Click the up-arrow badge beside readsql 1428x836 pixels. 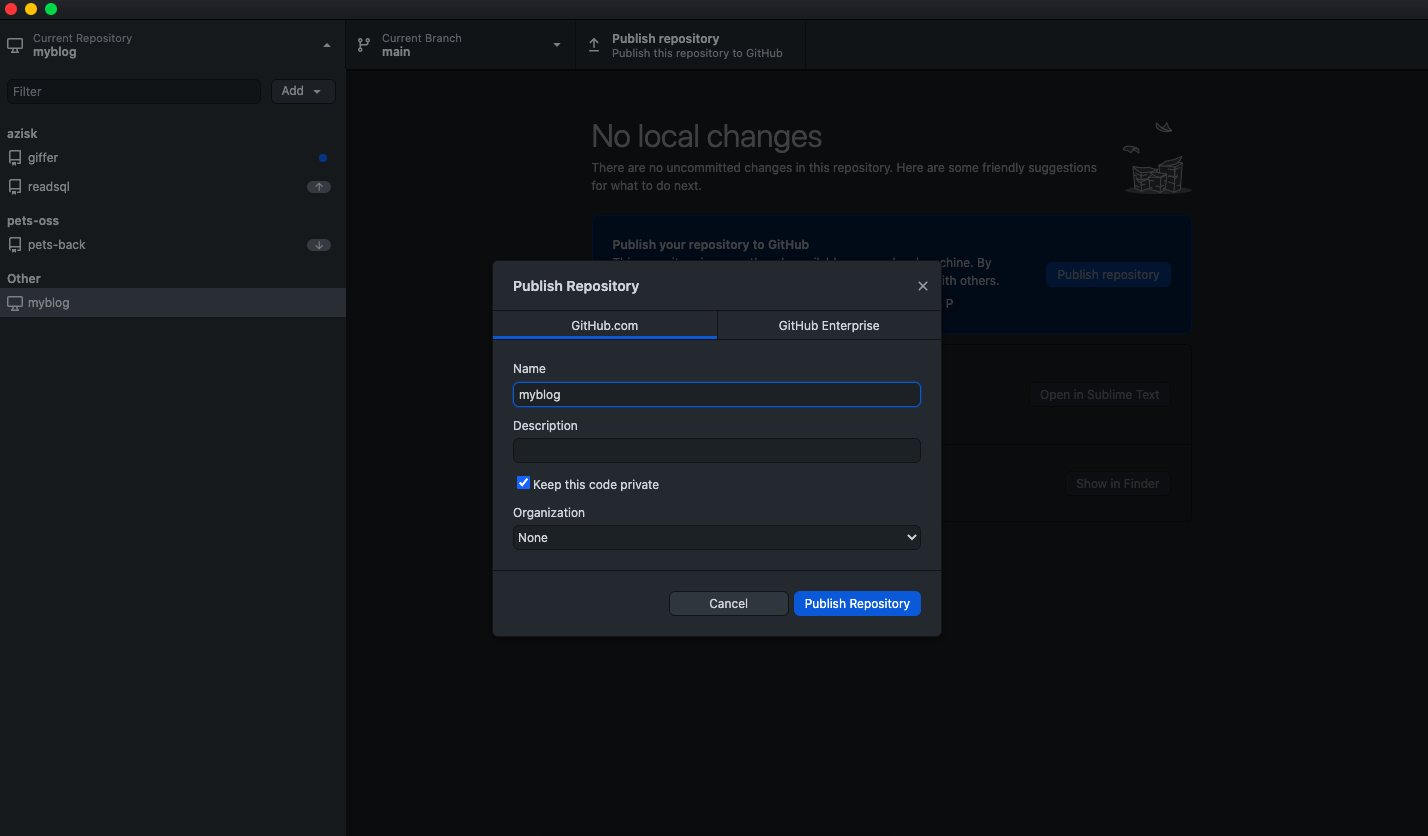pyautogui.click(x=319, y=187)
